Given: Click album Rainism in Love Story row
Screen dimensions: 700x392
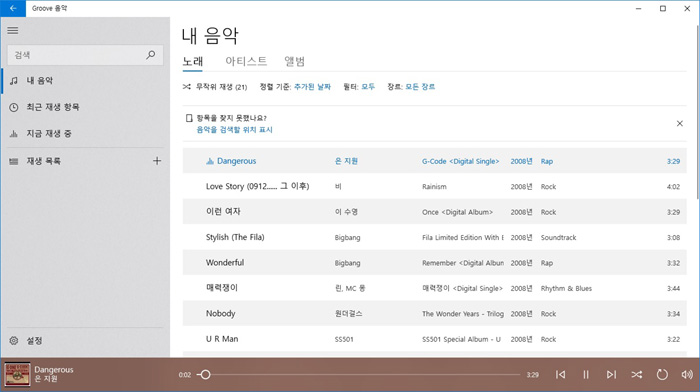Looking at the screenshot, I should (x=434, y=187).
